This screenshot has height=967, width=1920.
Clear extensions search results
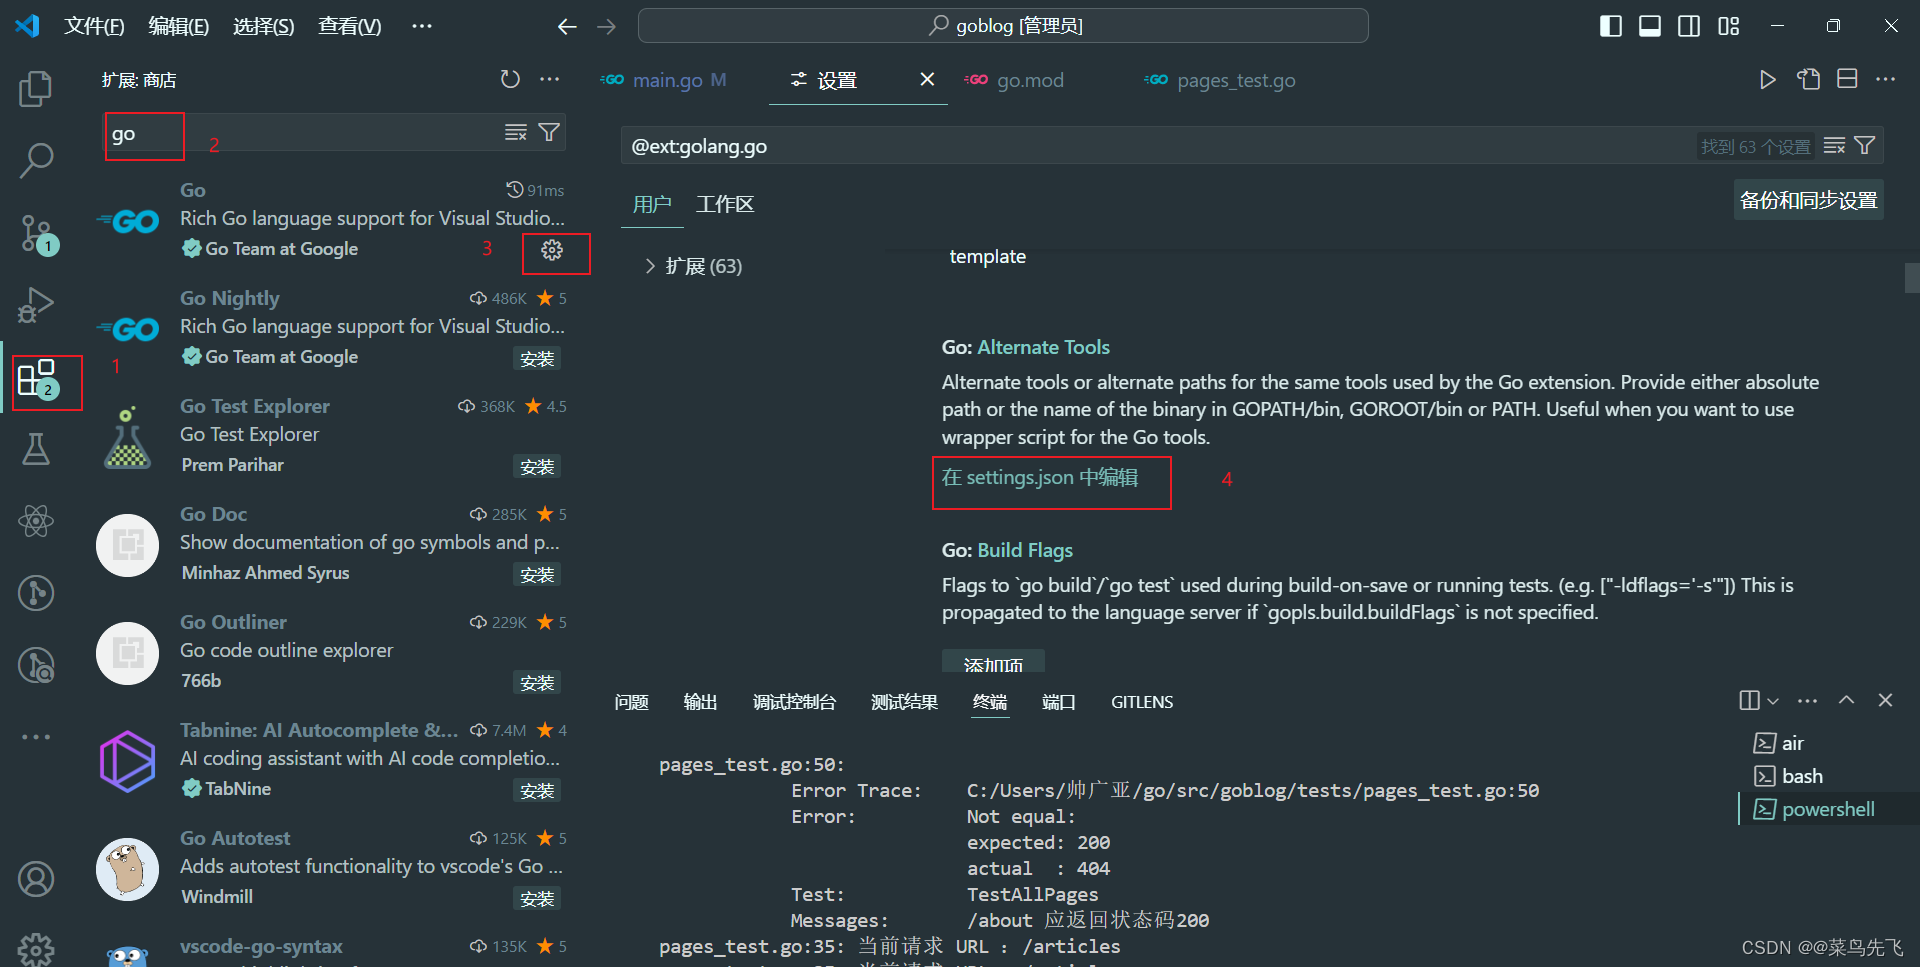[x=515, y=132]
